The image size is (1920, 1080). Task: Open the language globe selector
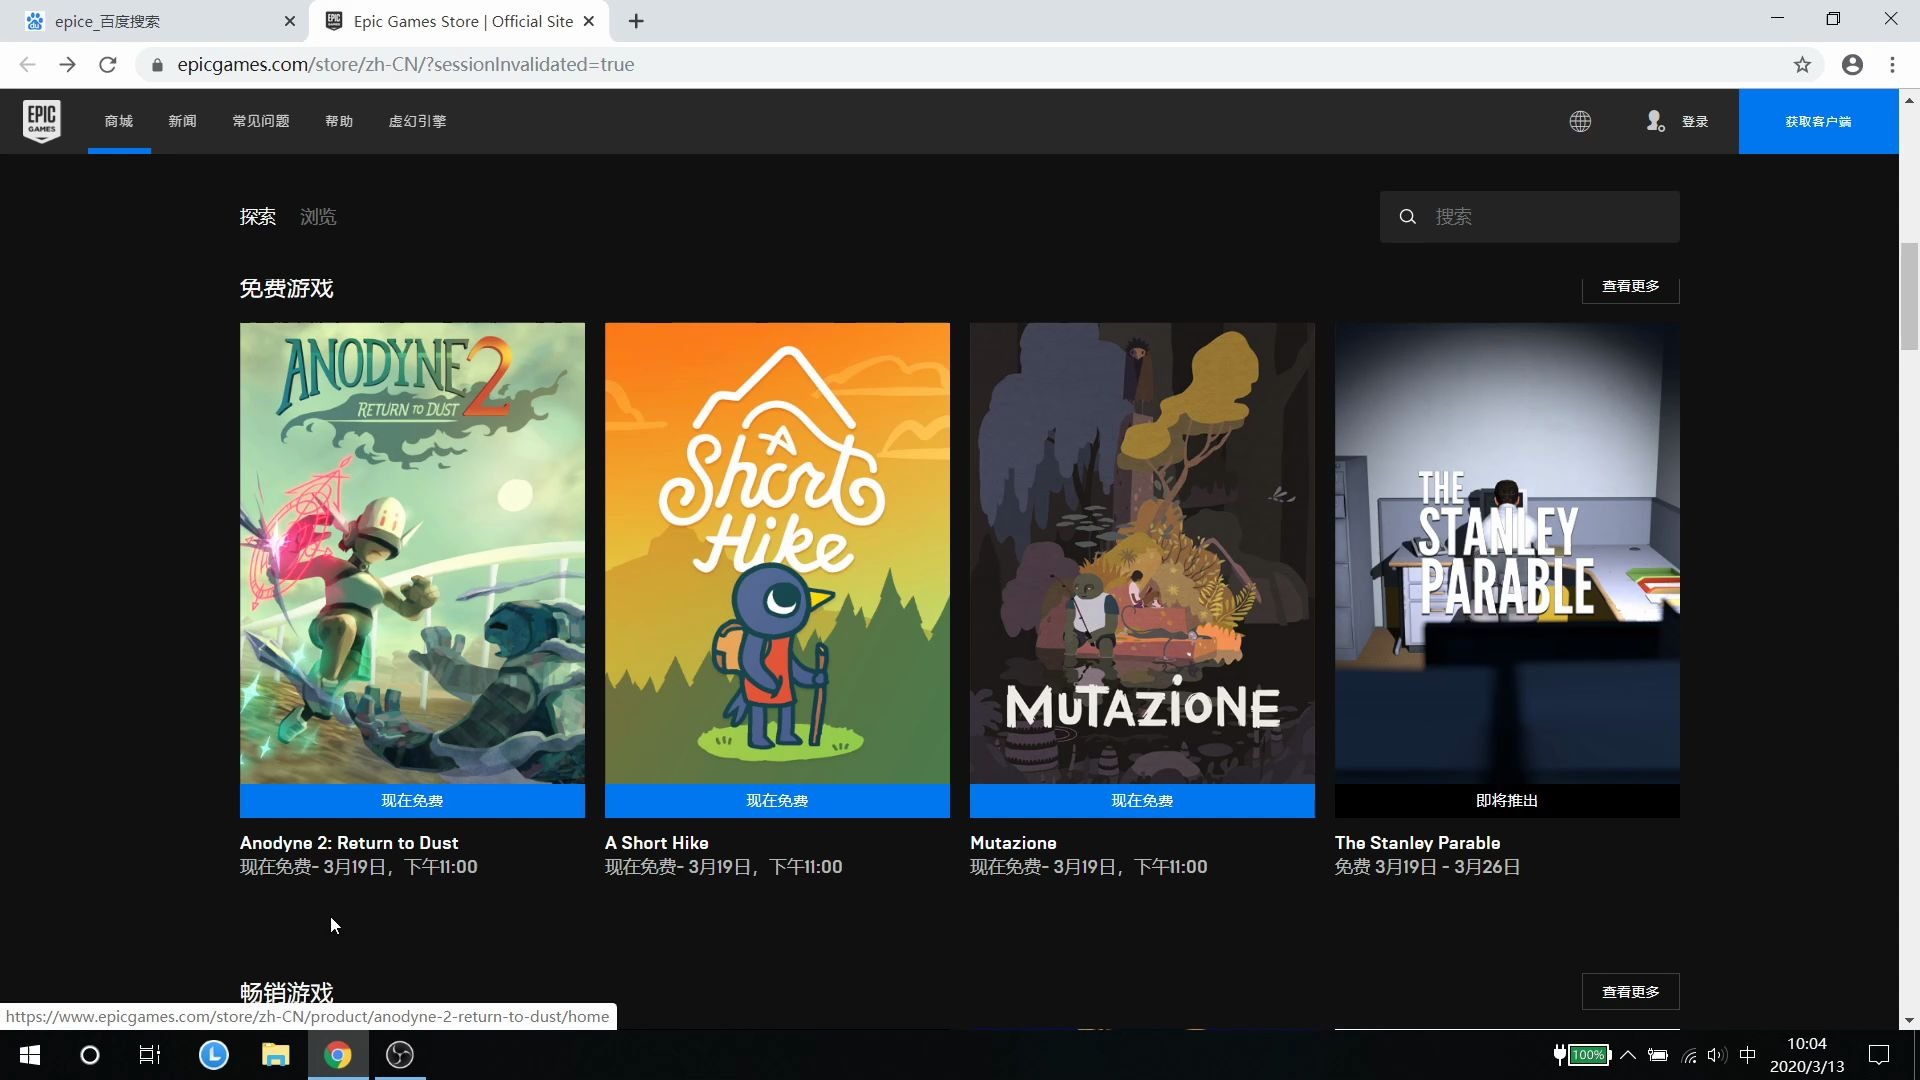tap(1580, 121)
